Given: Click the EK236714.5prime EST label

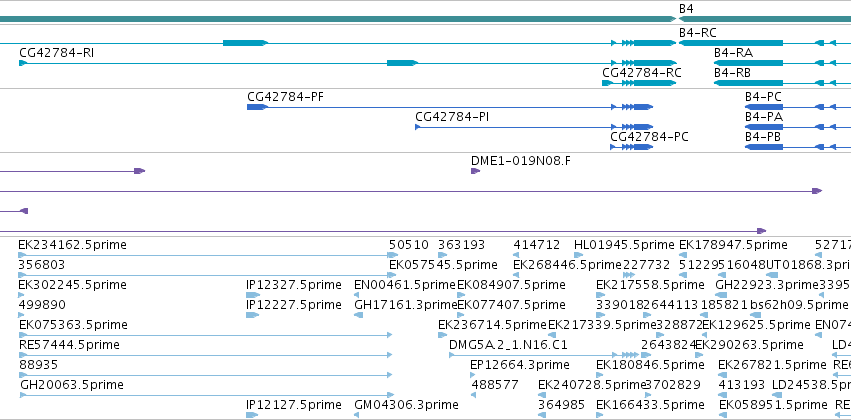Looking at the screenshot, I should 492,324.
